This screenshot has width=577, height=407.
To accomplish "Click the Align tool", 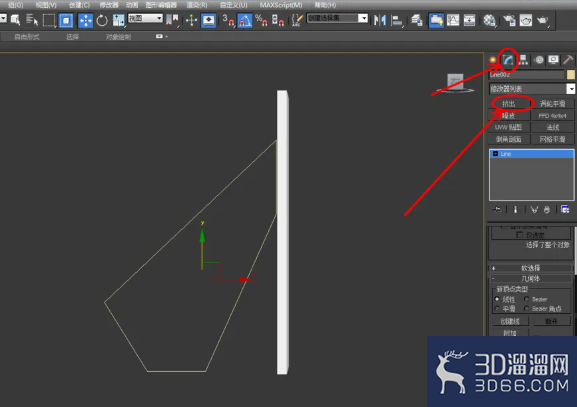I will 397,20.
